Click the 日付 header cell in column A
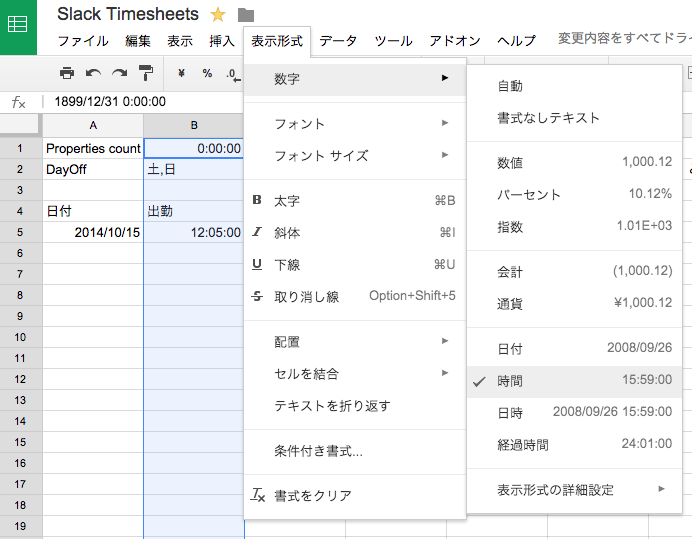This screenshot has width=692, height=539. point(93,211)
